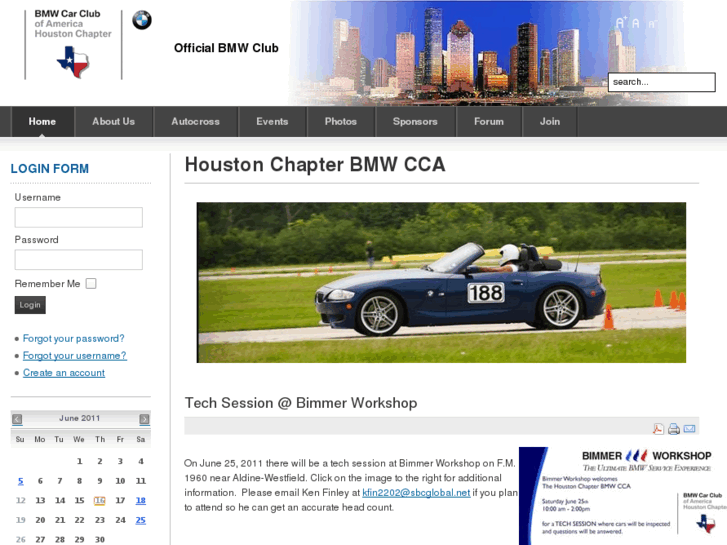This screenshot has width=727, height=545.
Task: Click the Z4 autocross banner photo
Action: click(441, 282)
